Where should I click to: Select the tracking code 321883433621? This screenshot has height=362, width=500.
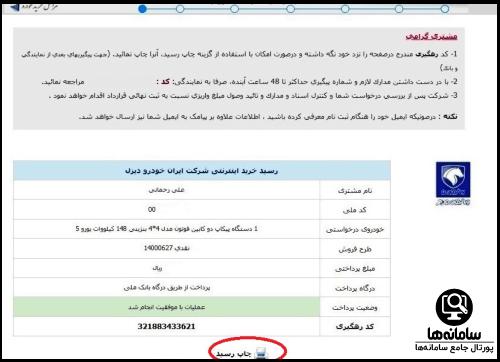point(166,326)
